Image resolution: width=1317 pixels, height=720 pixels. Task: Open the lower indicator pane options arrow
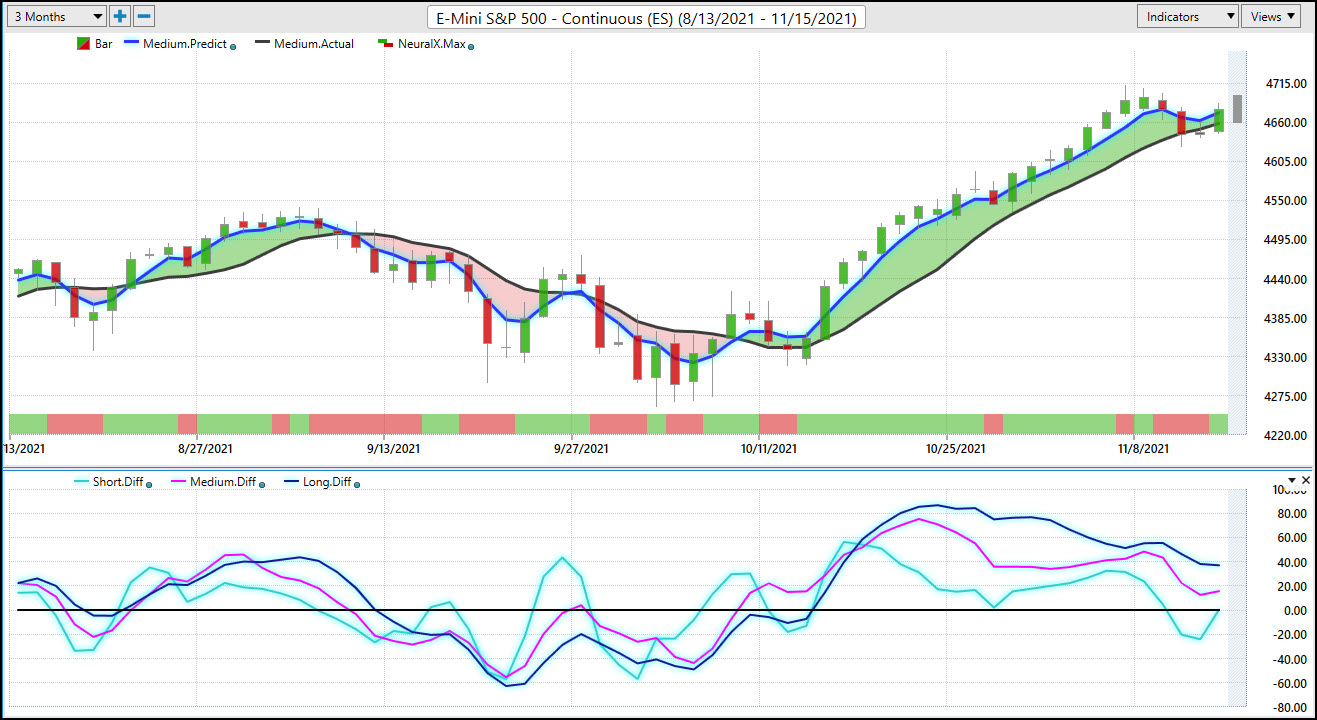tap(1291, 481)
